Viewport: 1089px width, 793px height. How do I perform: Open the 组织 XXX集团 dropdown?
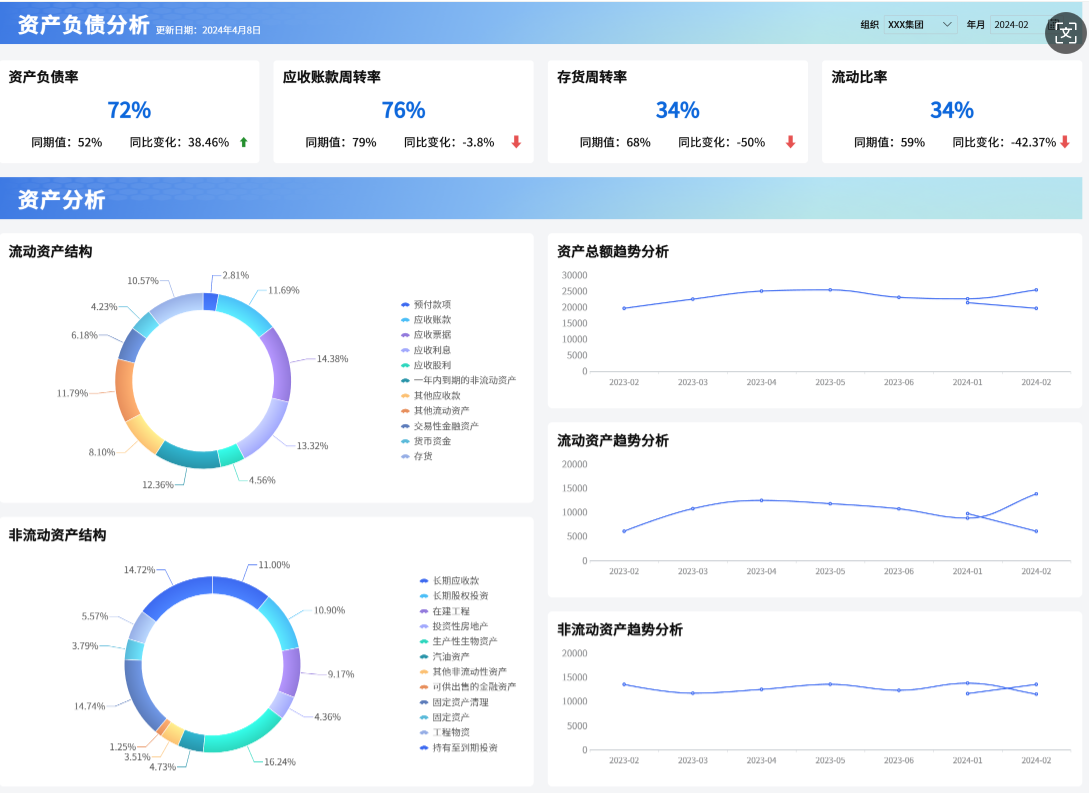tap(921, 25)
